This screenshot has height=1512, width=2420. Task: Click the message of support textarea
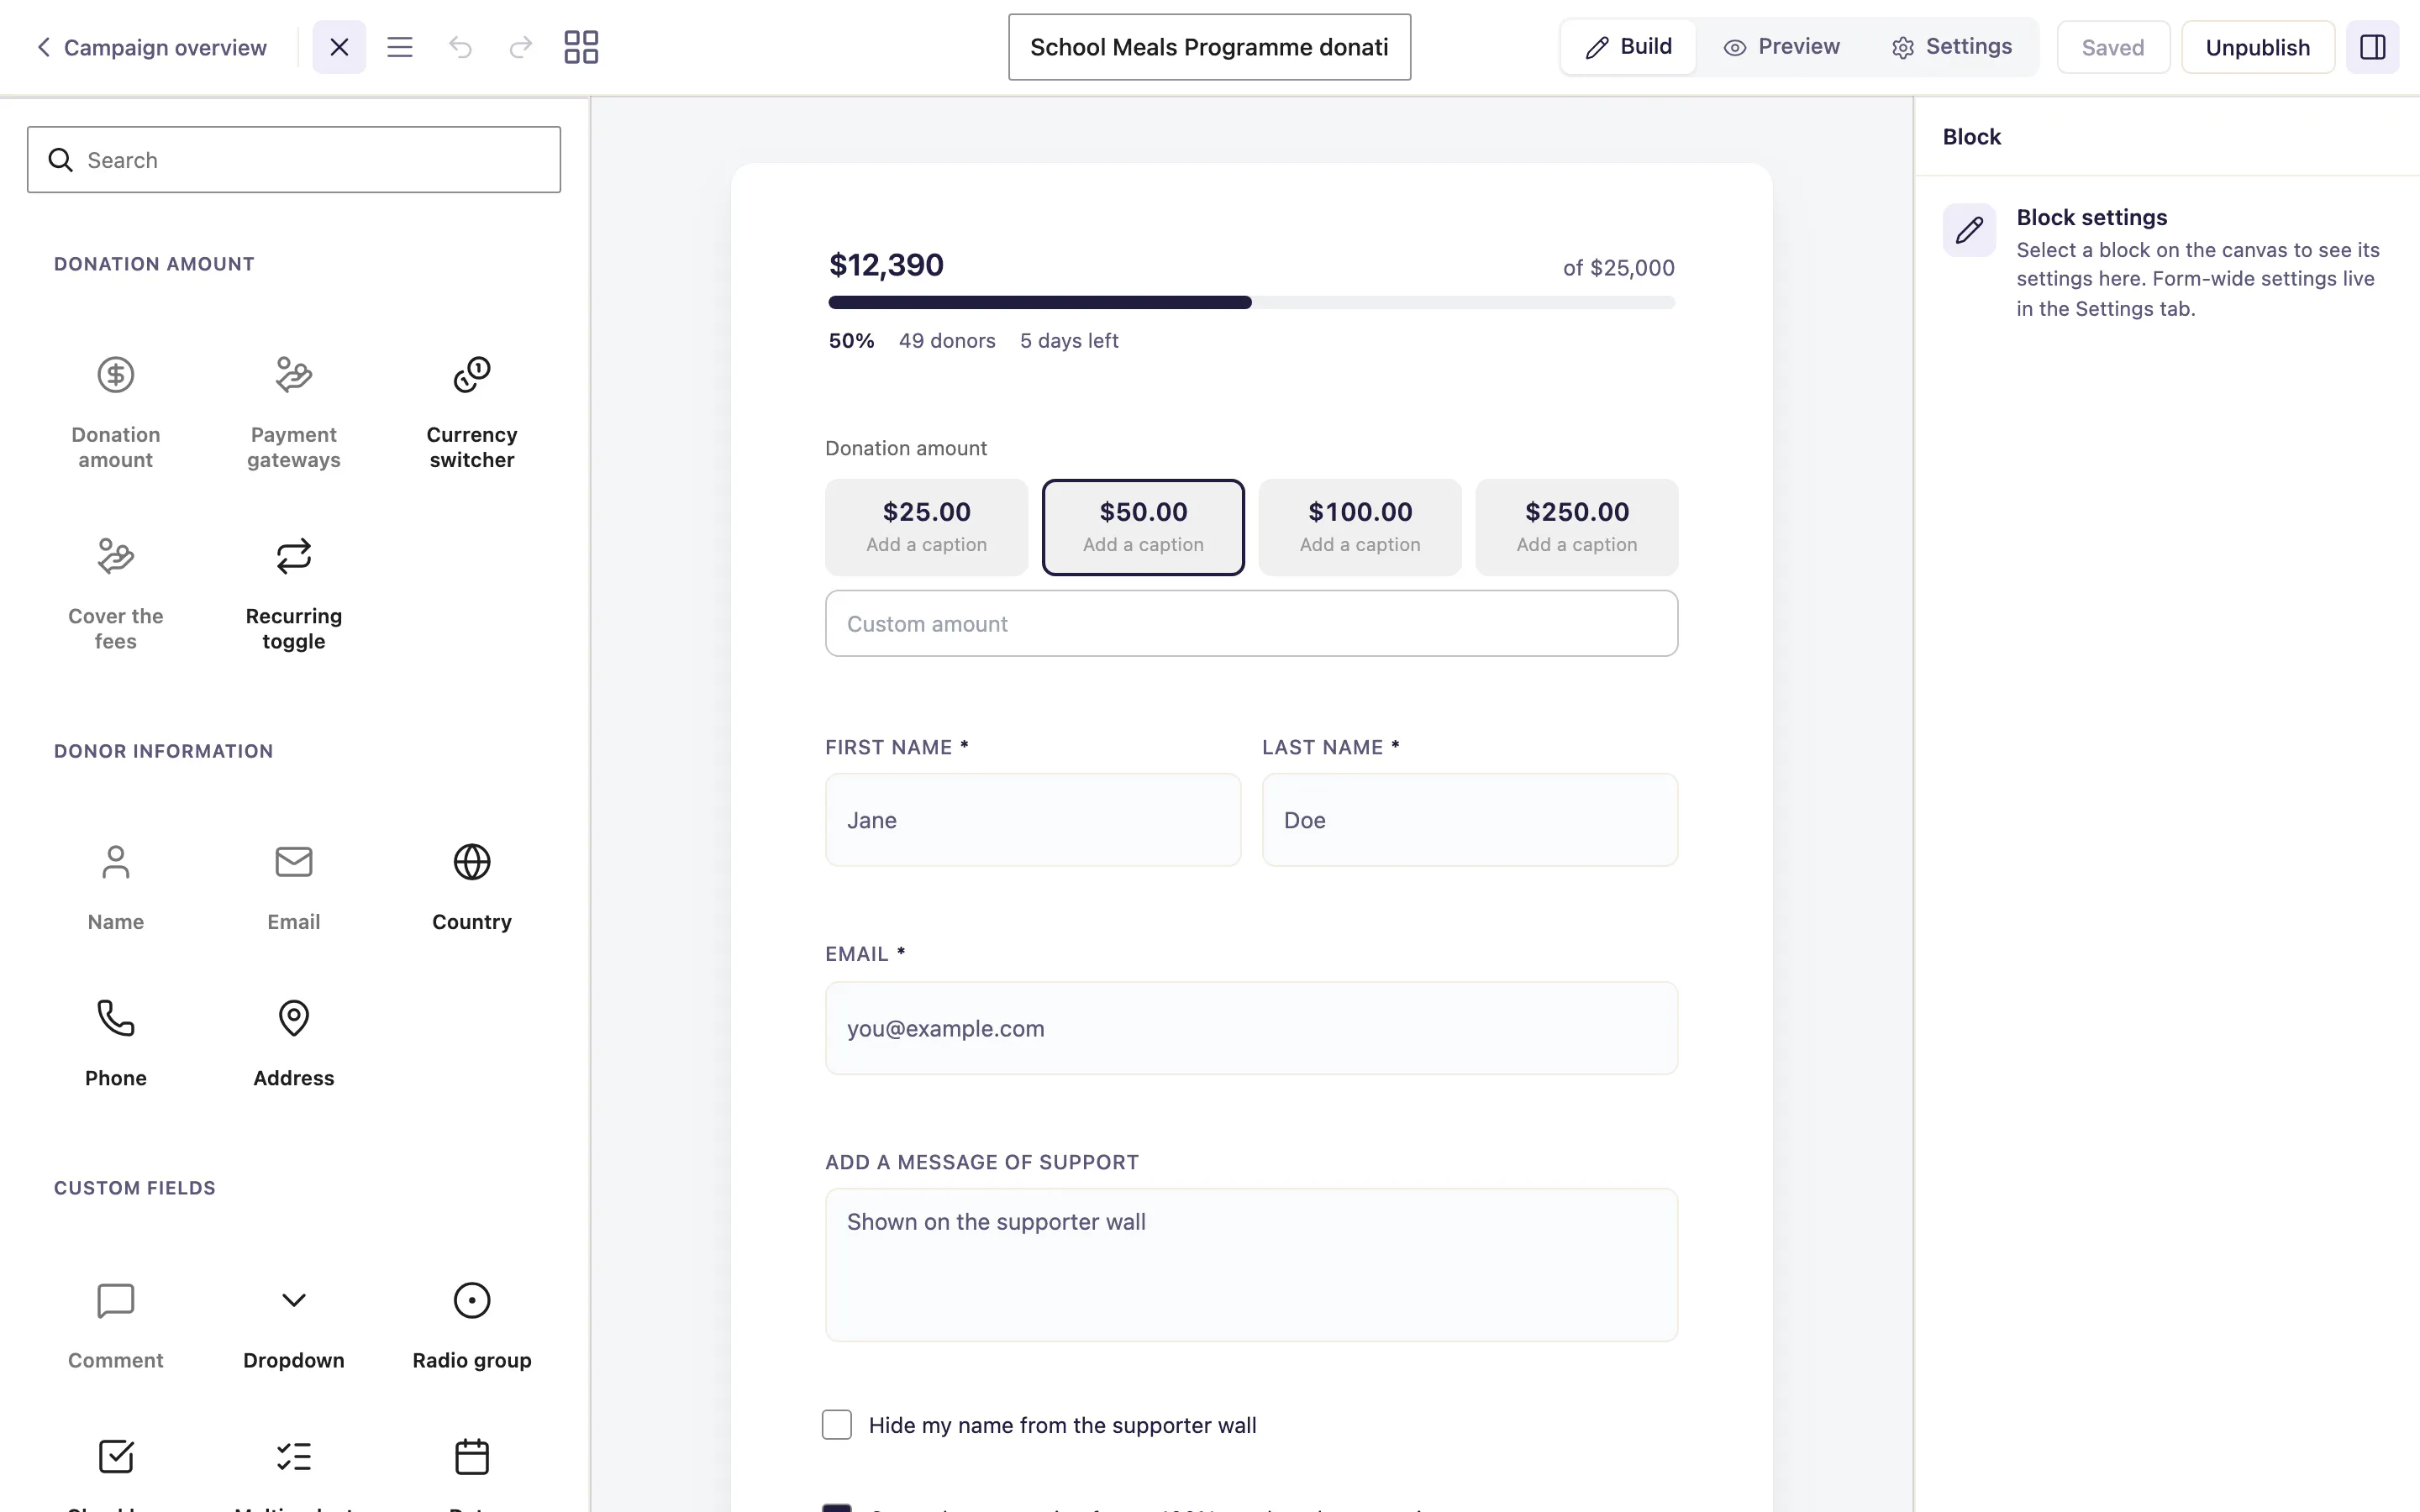click(x=1251, y=1265)
